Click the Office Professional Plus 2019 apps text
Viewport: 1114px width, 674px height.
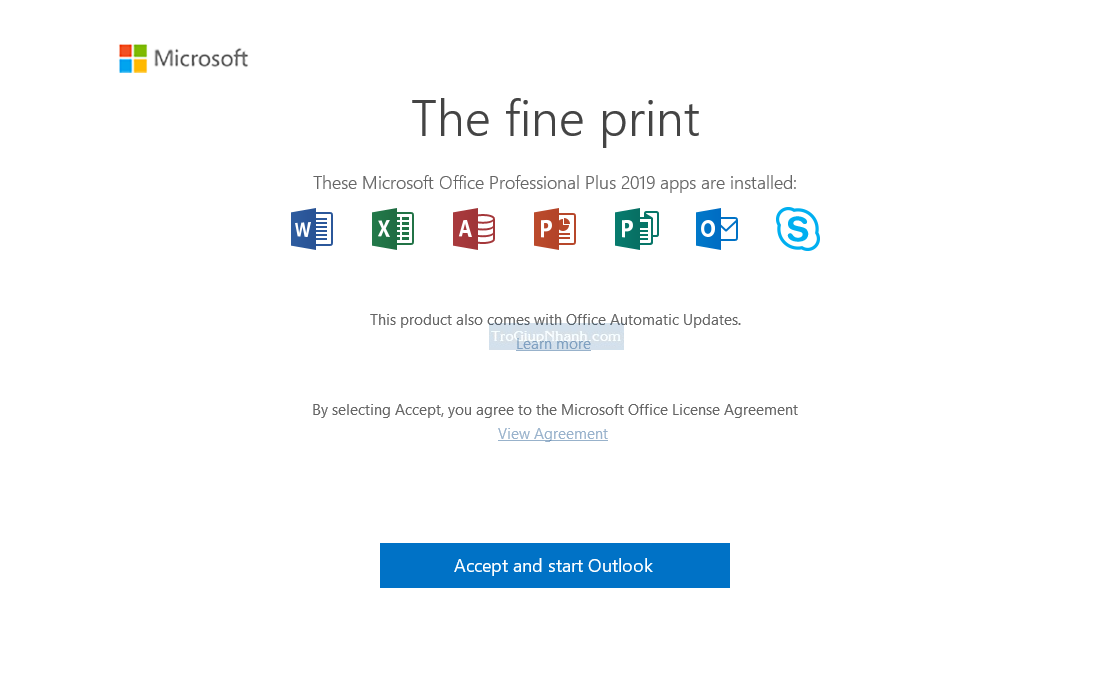[555, 183]
